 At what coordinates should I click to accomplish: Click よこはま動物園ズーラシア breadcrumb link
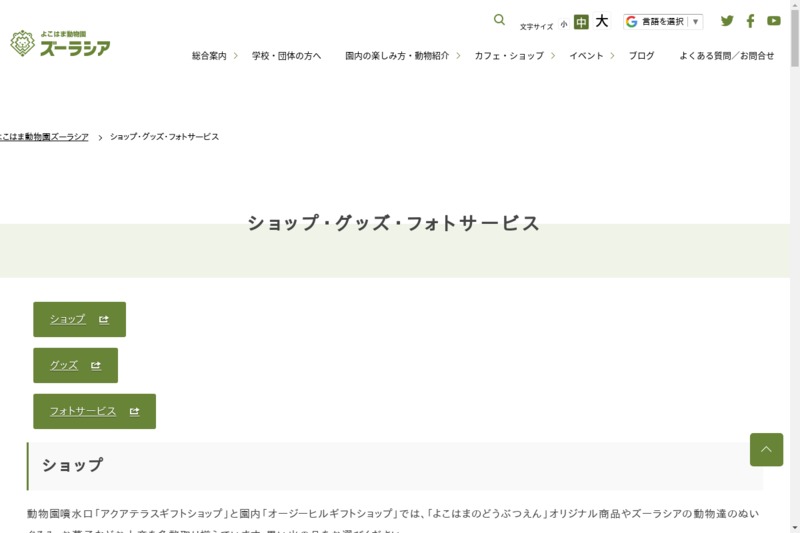(x=45, y=137)
